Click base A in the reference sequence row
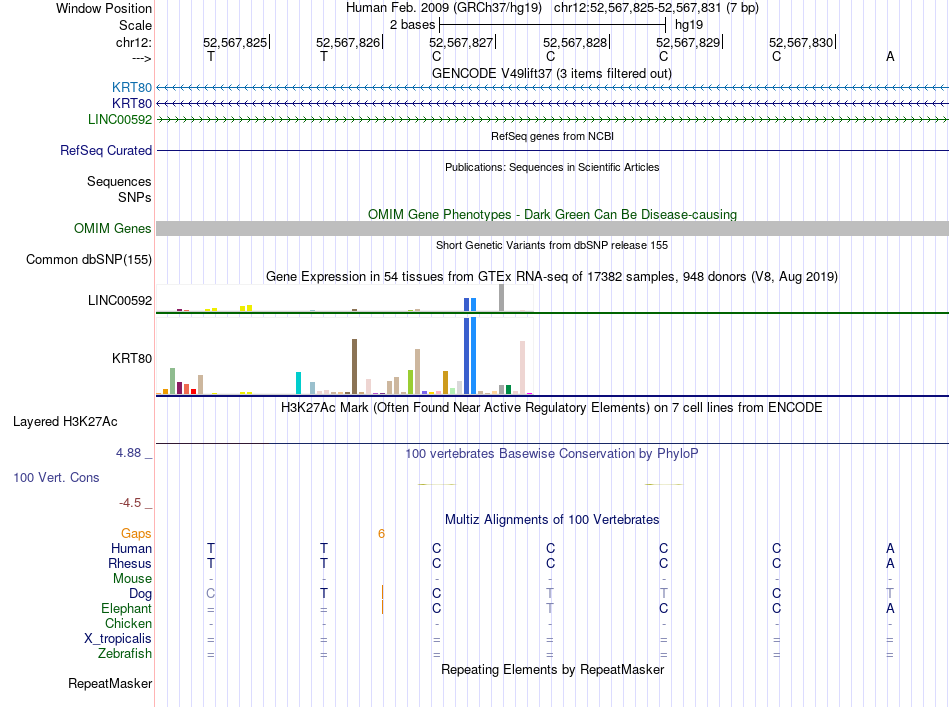 tap(890, 56)
